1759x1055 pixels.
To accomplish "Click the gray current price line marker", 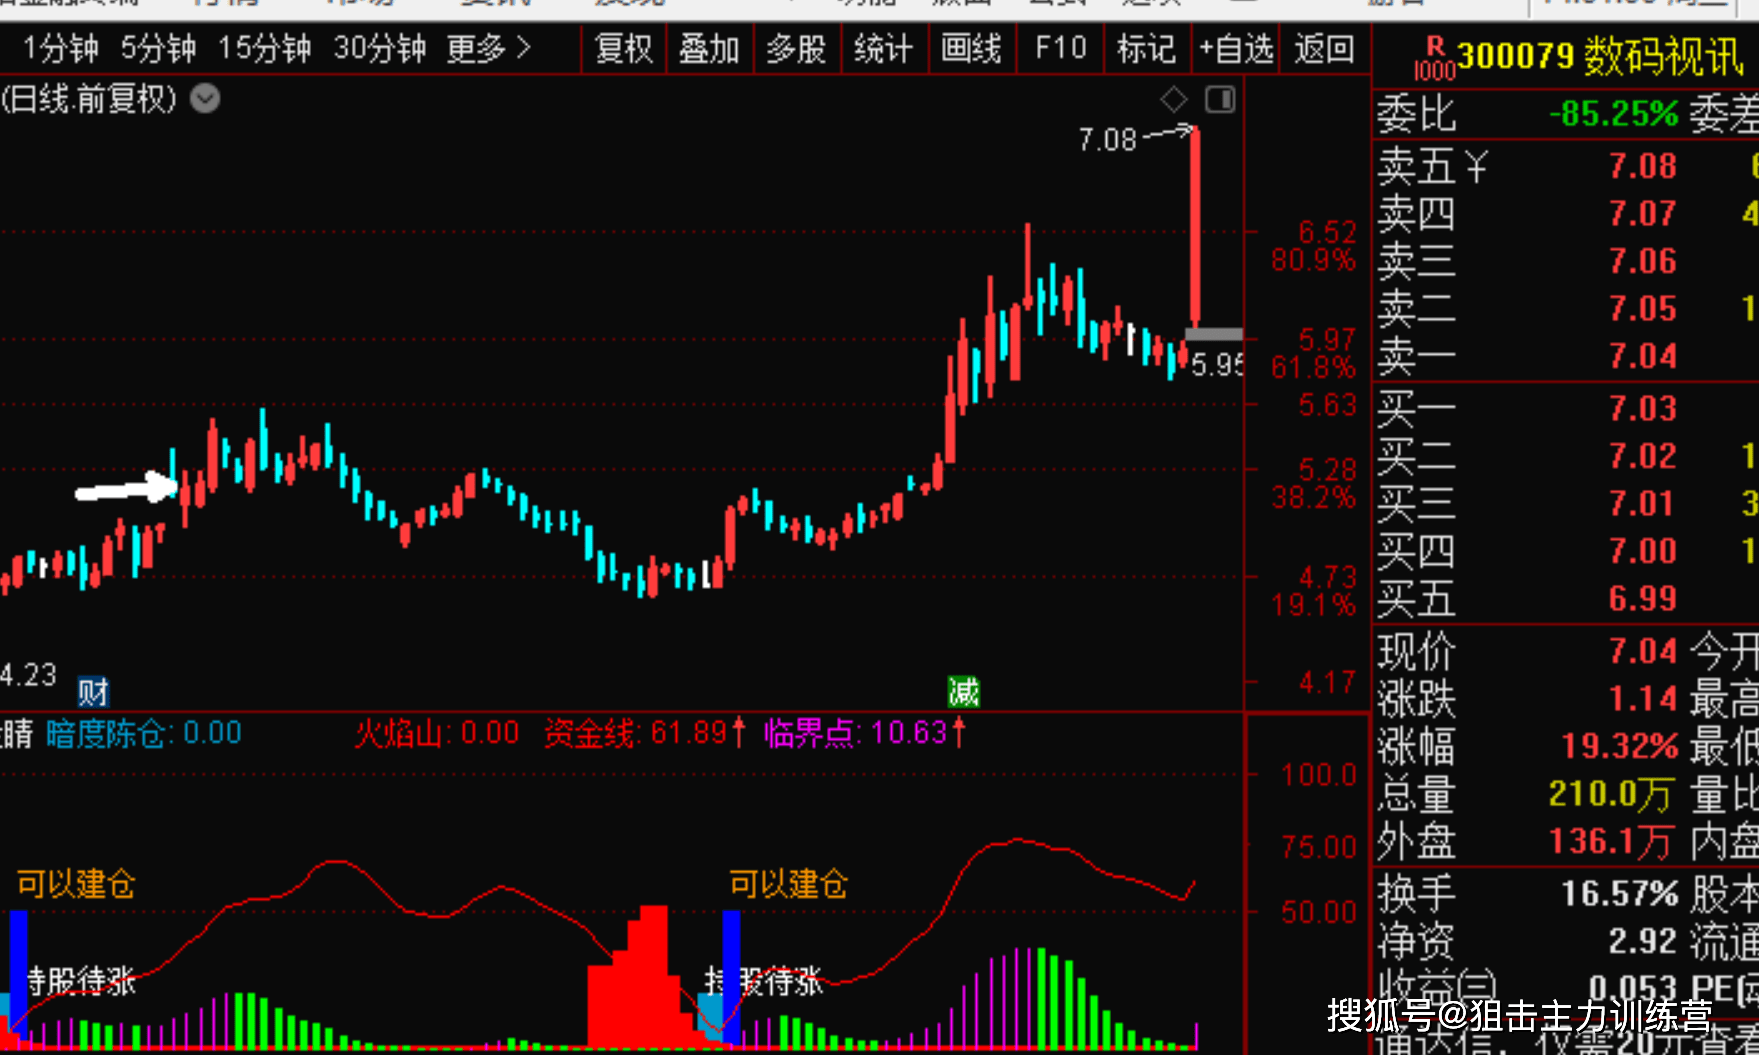I will tap(1214, 334).
